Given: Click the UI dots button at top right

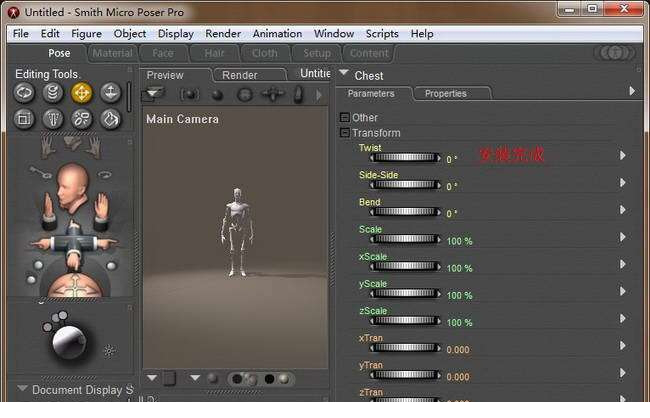Looking at the screenshot, I should 616,53.
